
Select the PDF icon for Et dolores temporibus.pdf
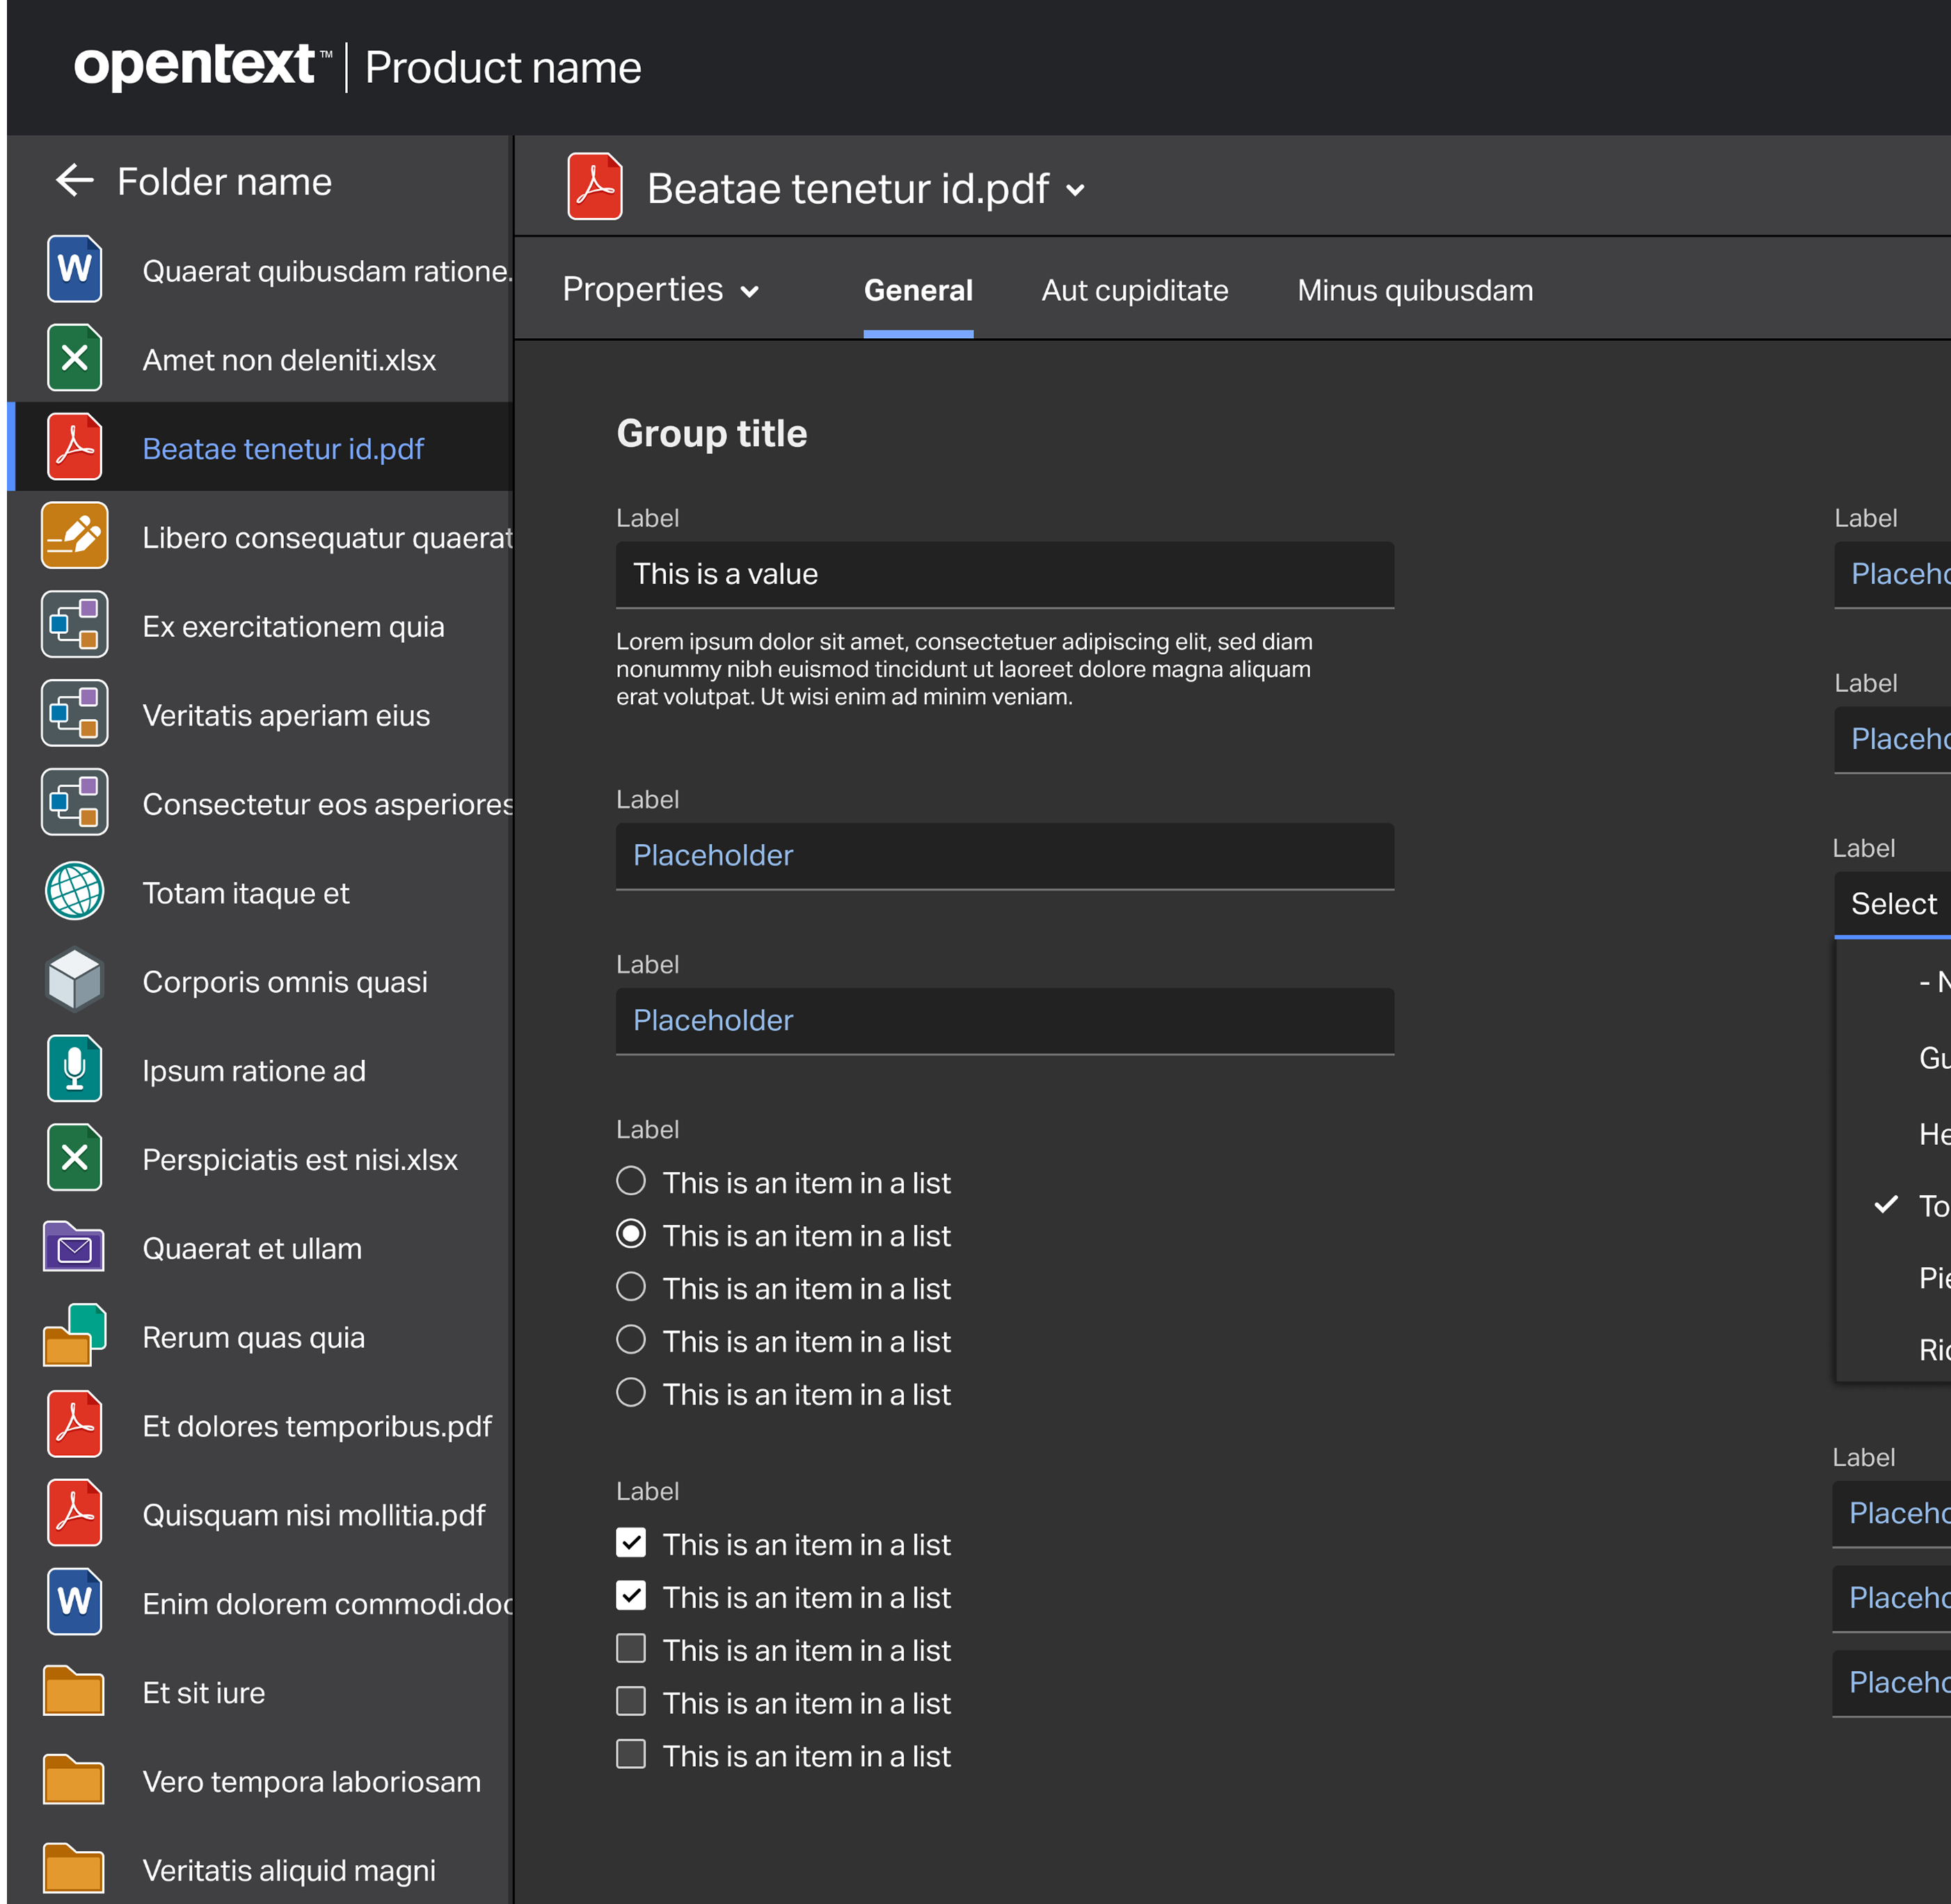coord(74,1424)
